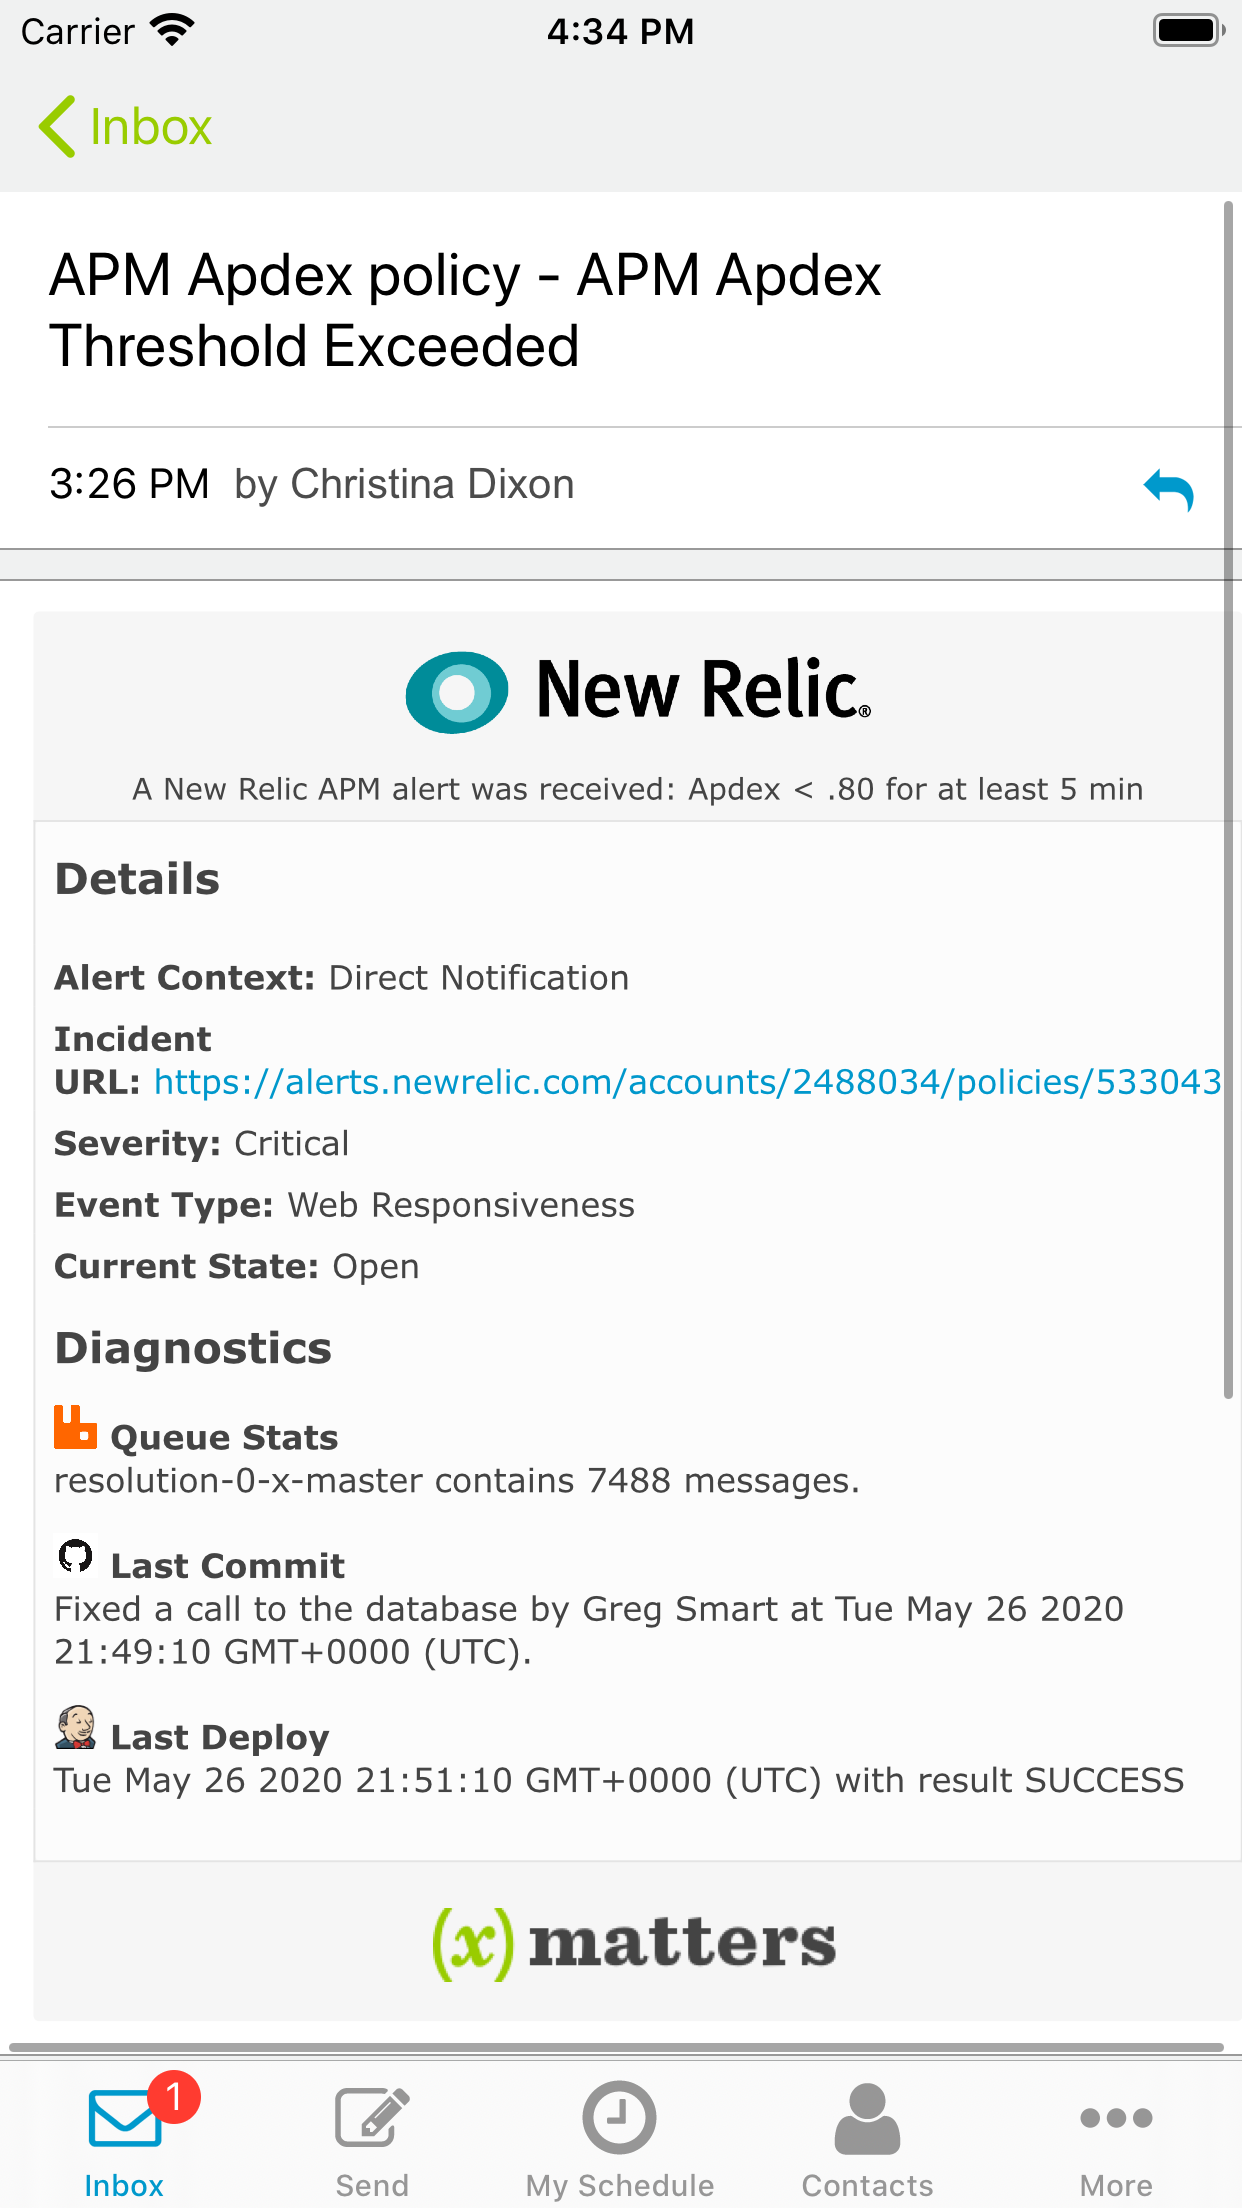The width and height of the screenshot is (1242, 2208).
Task: Tap the APM Apdex policy message title
Action: (x=465, y=310)
